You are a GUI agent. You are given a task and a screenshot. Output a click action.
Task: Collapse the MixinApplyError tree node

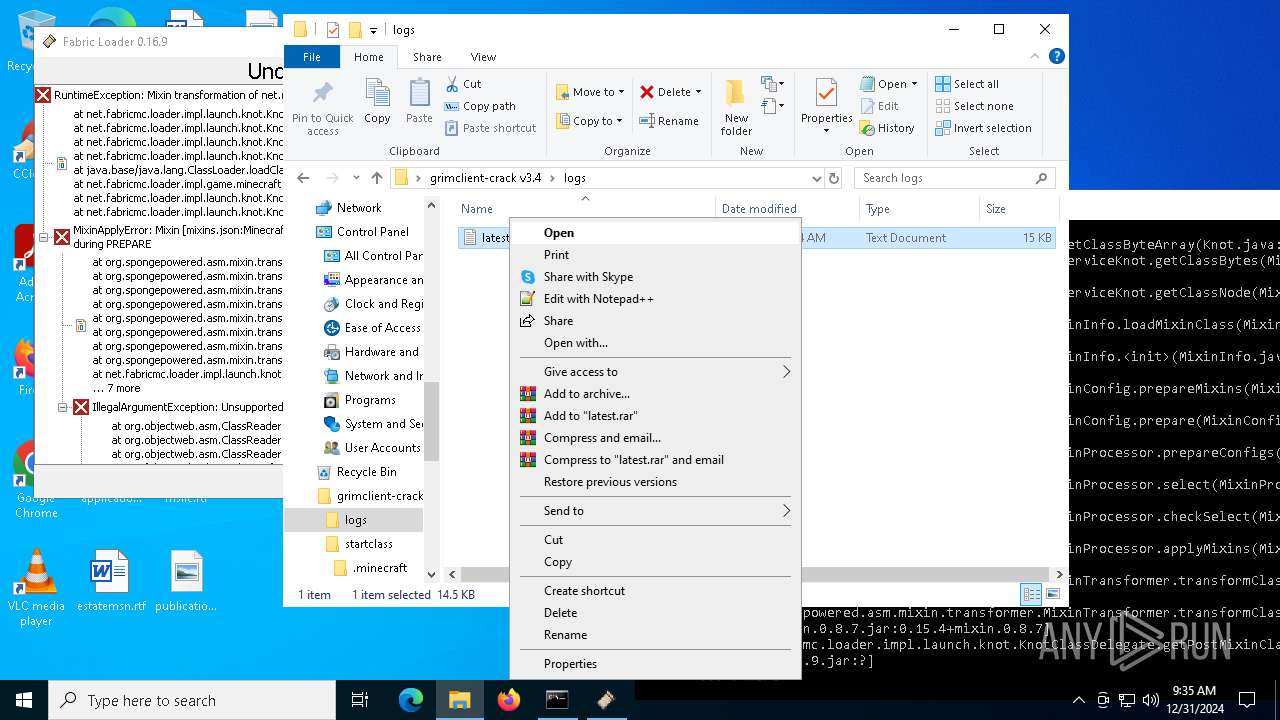coord(44,237)
